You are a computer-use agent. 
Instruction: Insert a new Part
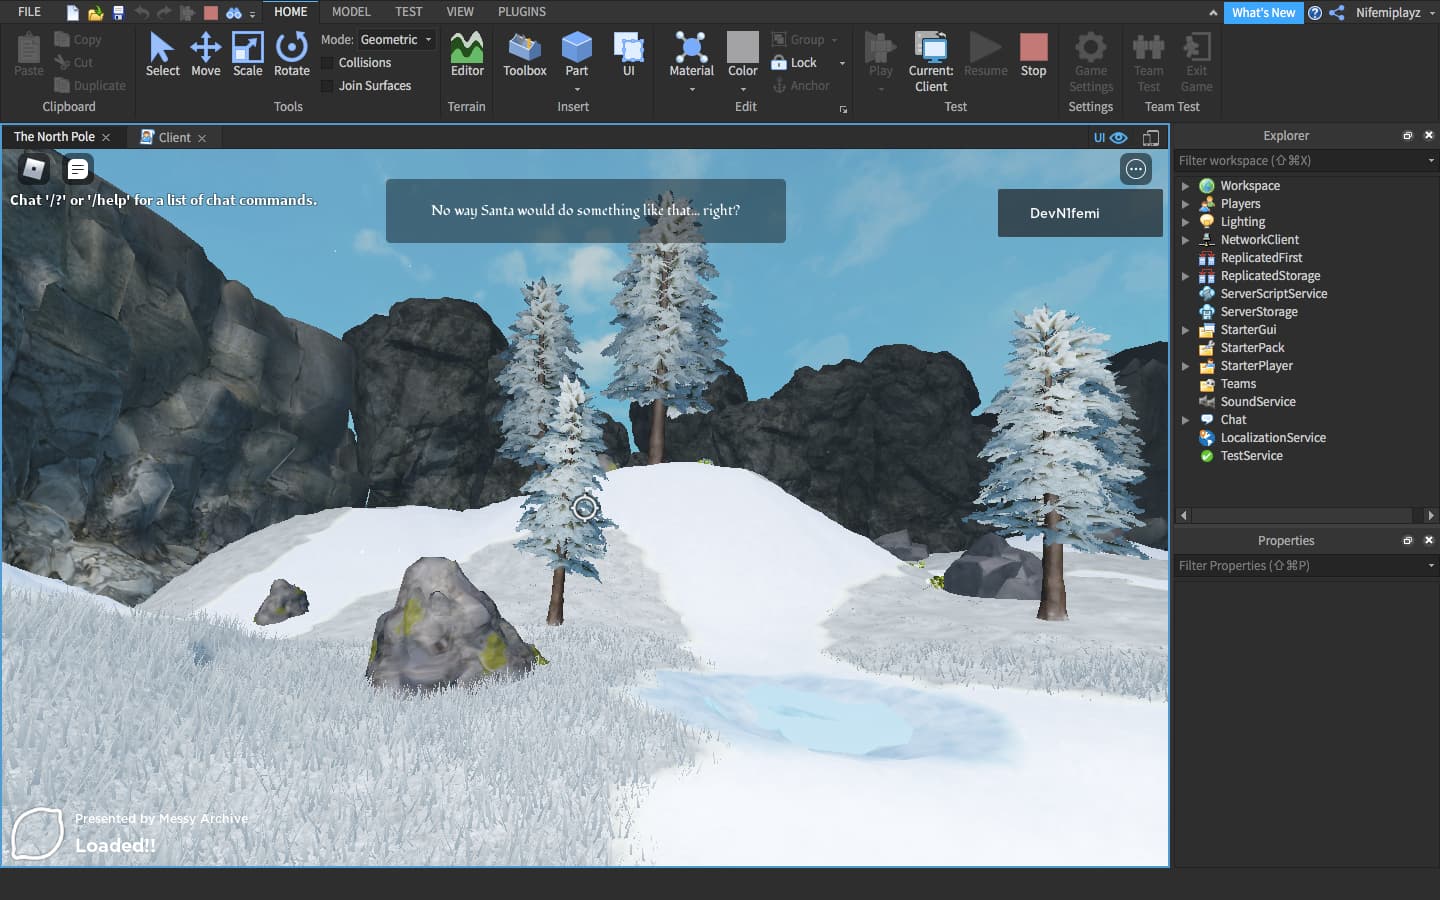576,55
